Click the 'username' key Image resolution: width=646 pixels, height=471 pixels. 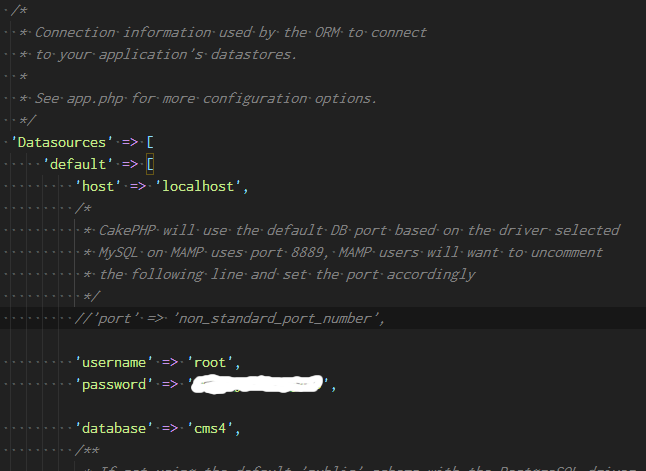point(114,362)
